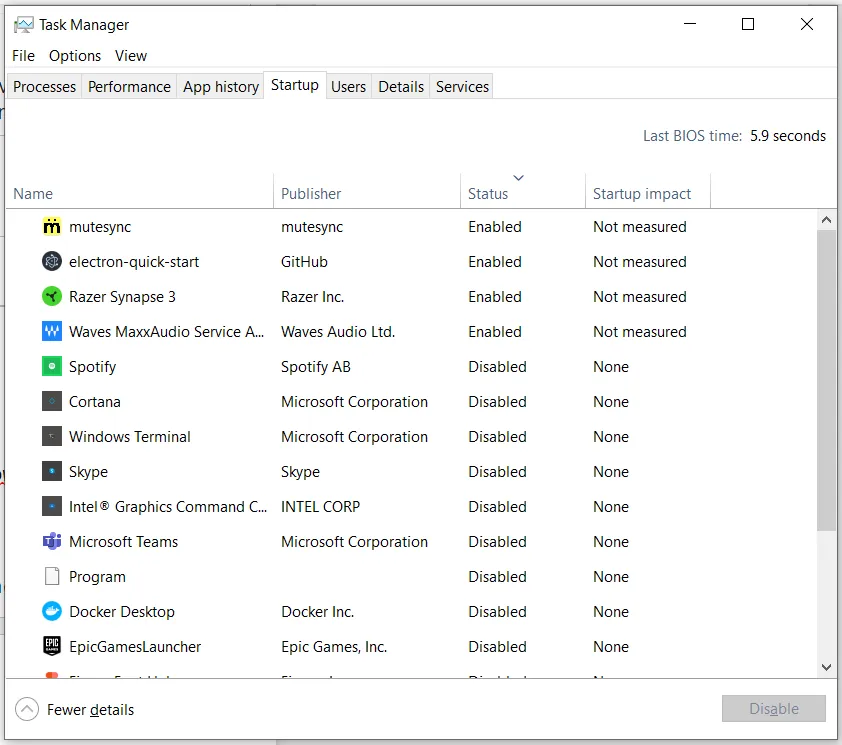
Task: Switch to the Details tab
Action: pos(401,86)
